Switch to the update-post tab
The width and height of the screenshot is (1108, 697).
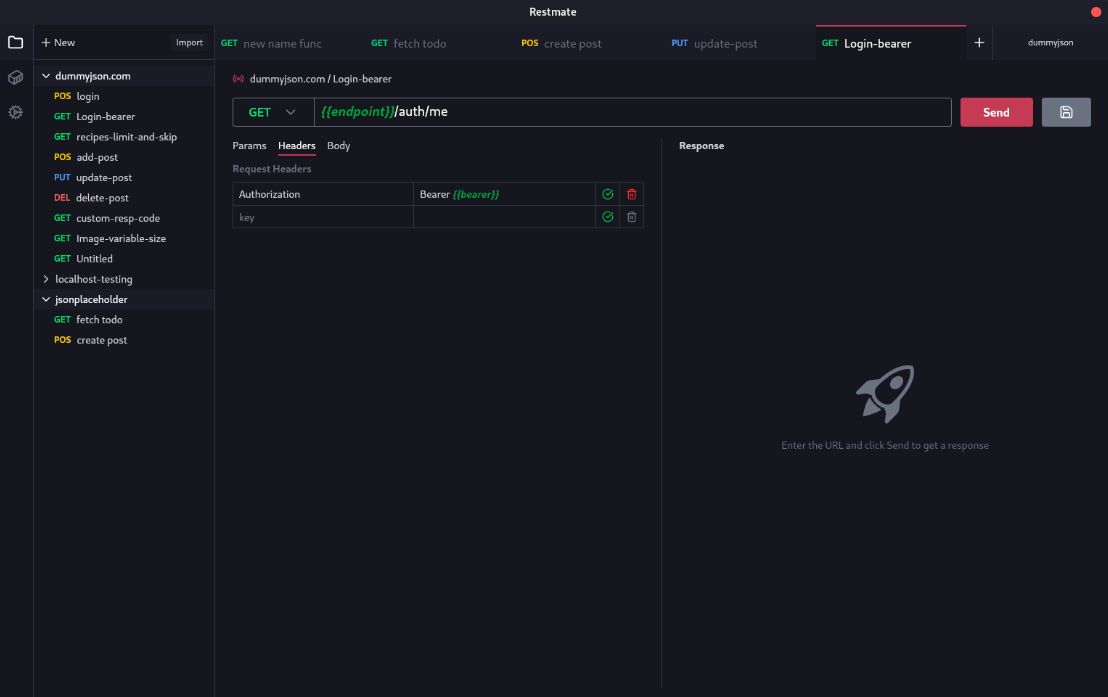tap(740, 43)
